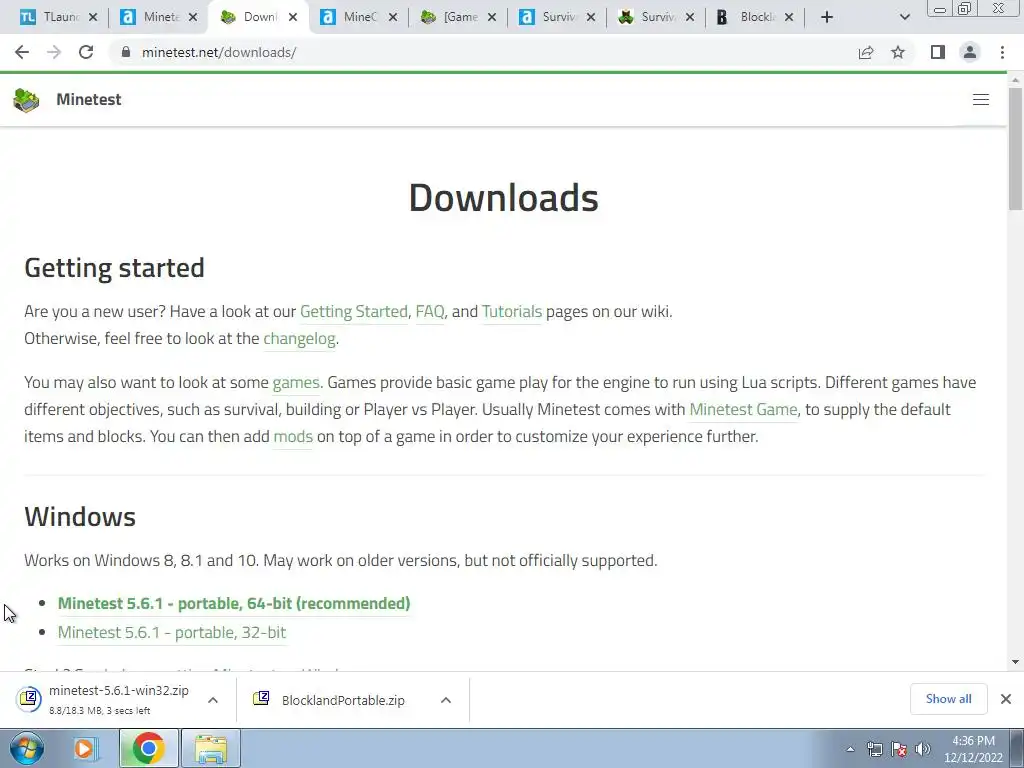The image size is (1024, 768).
Task: Download Minetest 5.6.1 portable 64-bit
Action: (x=234, y=603)
